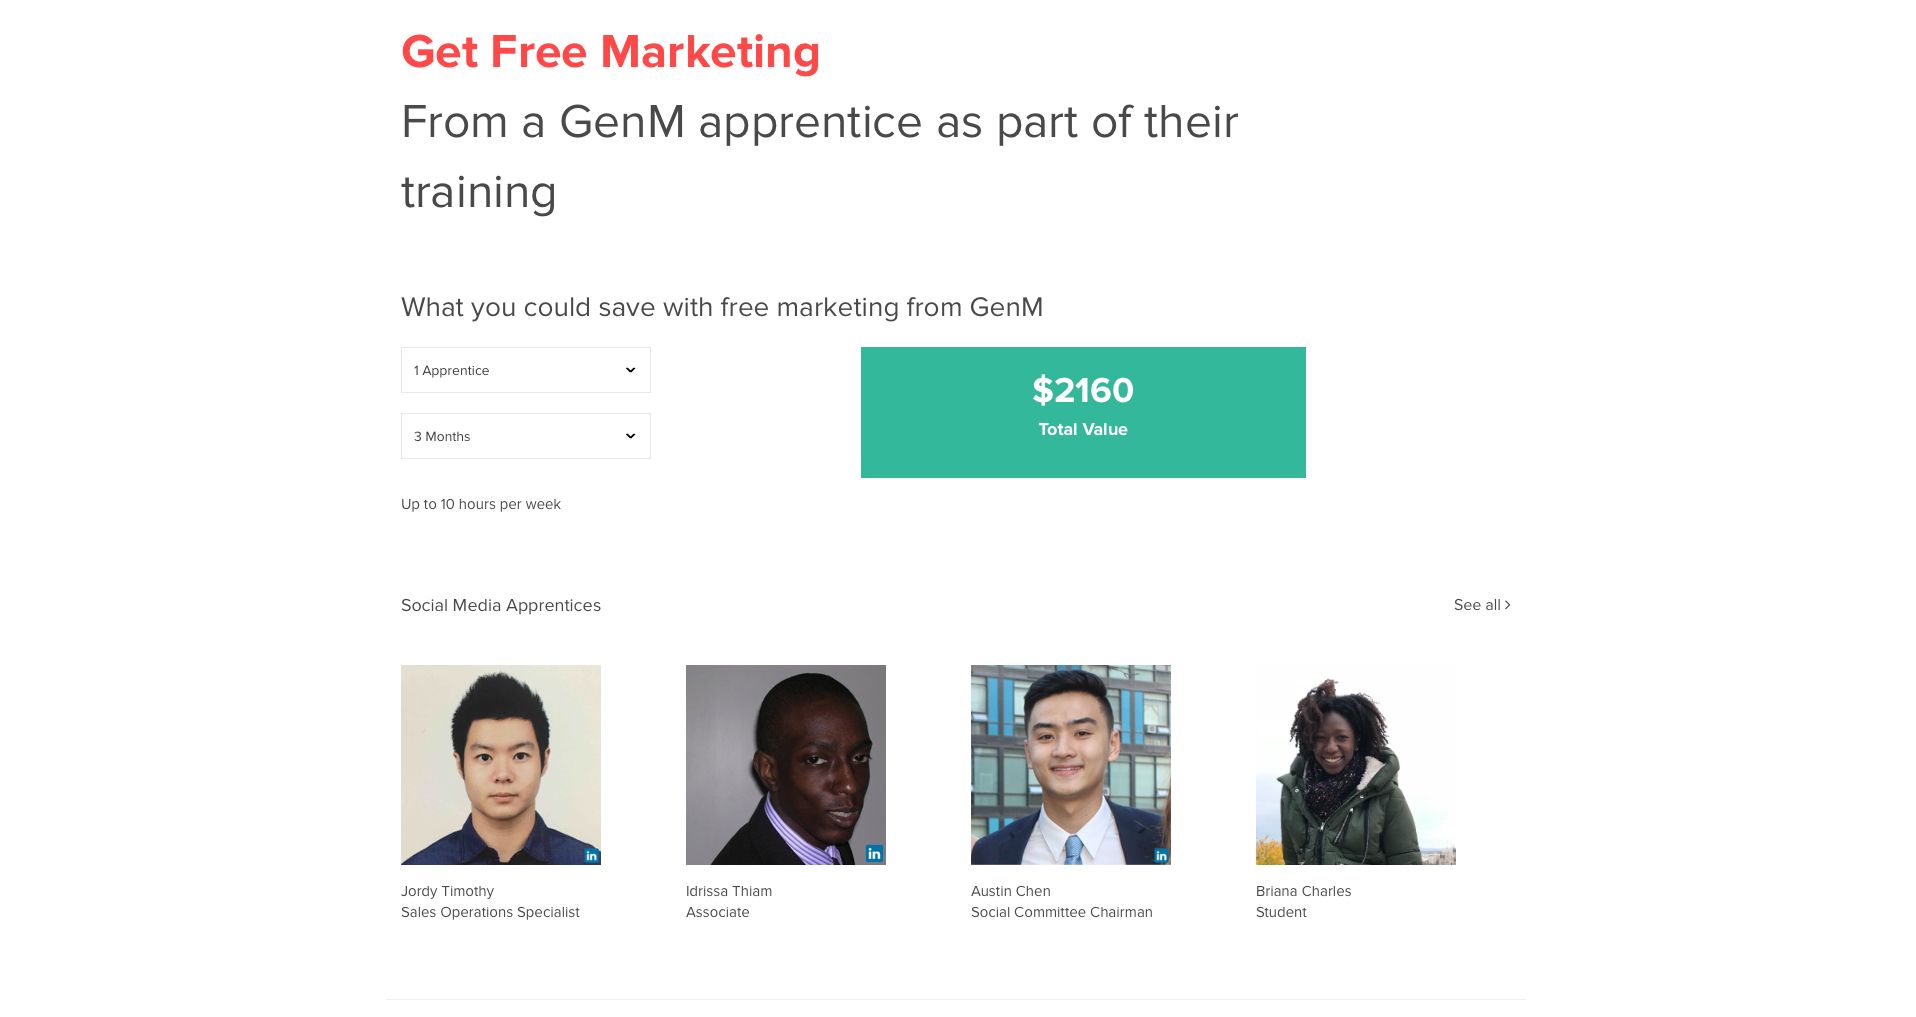Open Austin Chen's profile photo

(x=1071, y=765)
